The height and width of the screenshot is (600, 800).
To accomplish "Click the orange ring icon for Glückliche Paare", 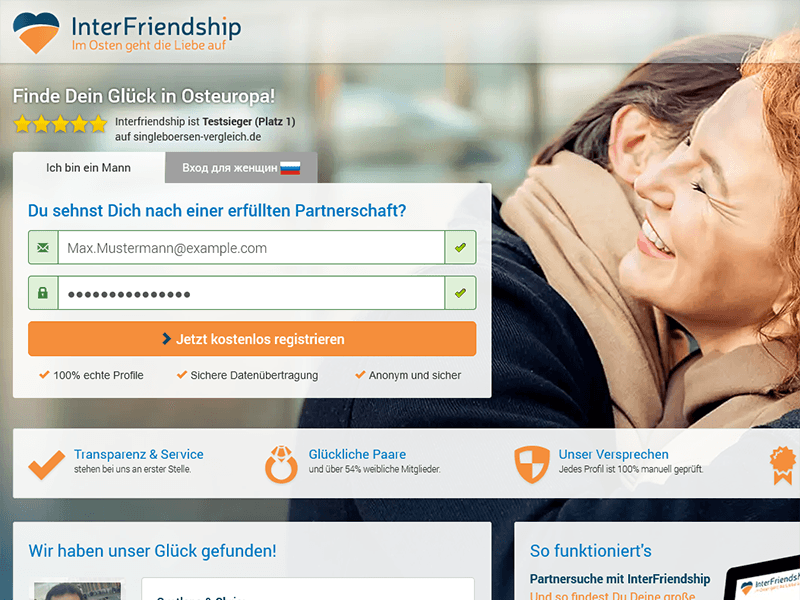I will [x=281, y=464].
